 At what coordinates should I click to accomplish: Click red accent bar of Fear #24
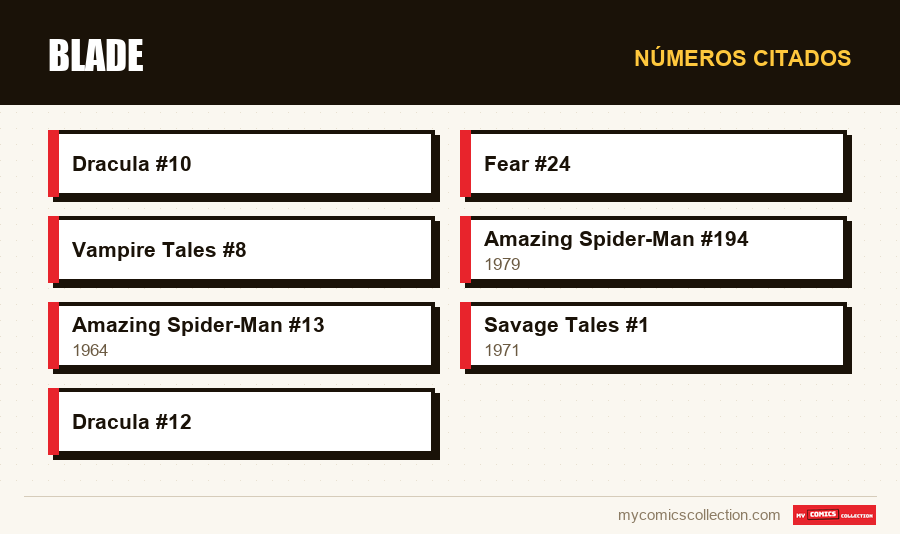(465, 164)
